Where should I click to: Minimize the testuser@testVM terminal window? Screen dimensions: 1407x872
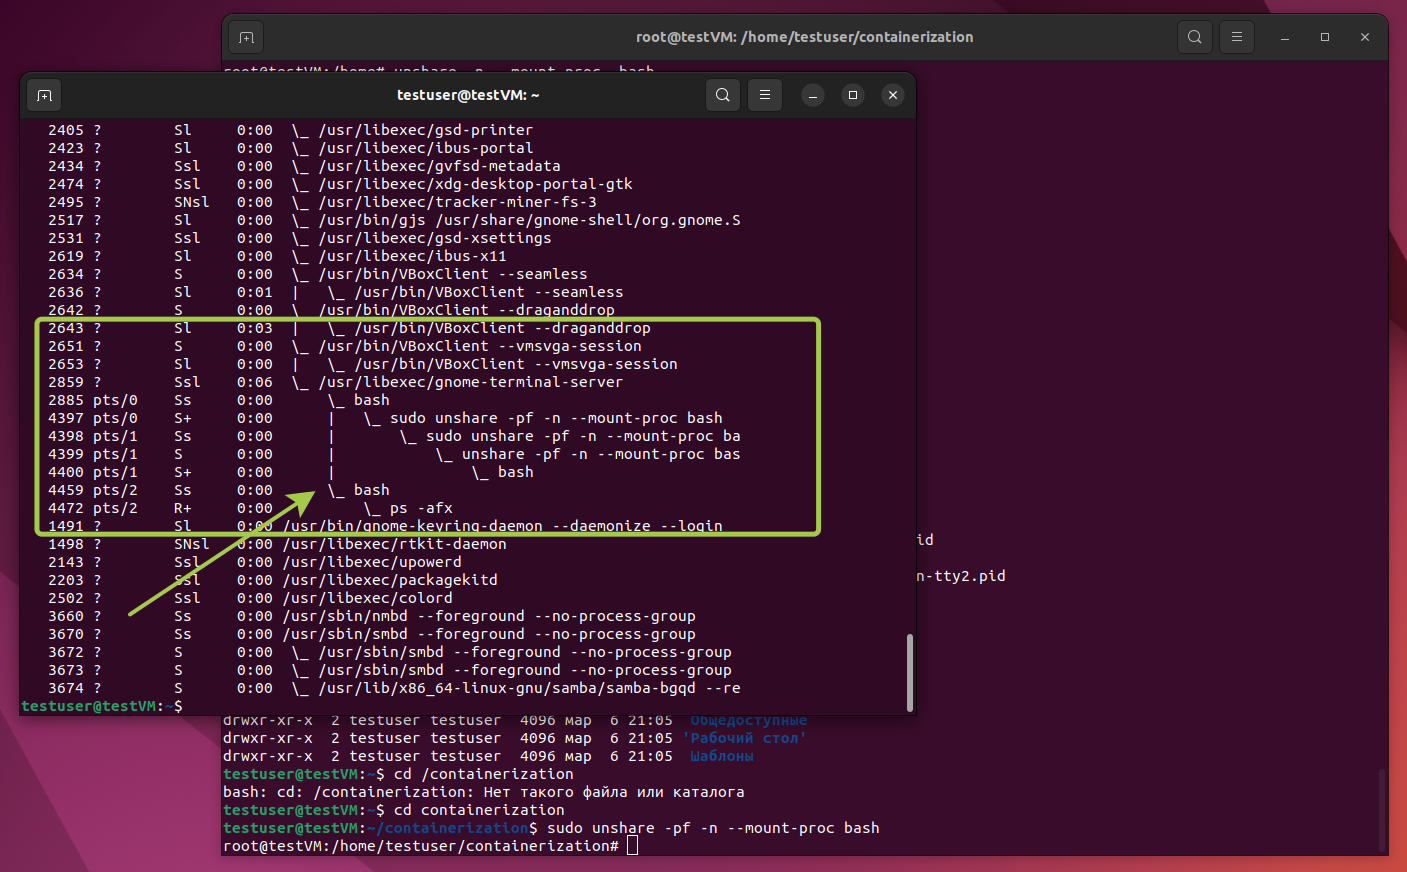pos(813,95)
